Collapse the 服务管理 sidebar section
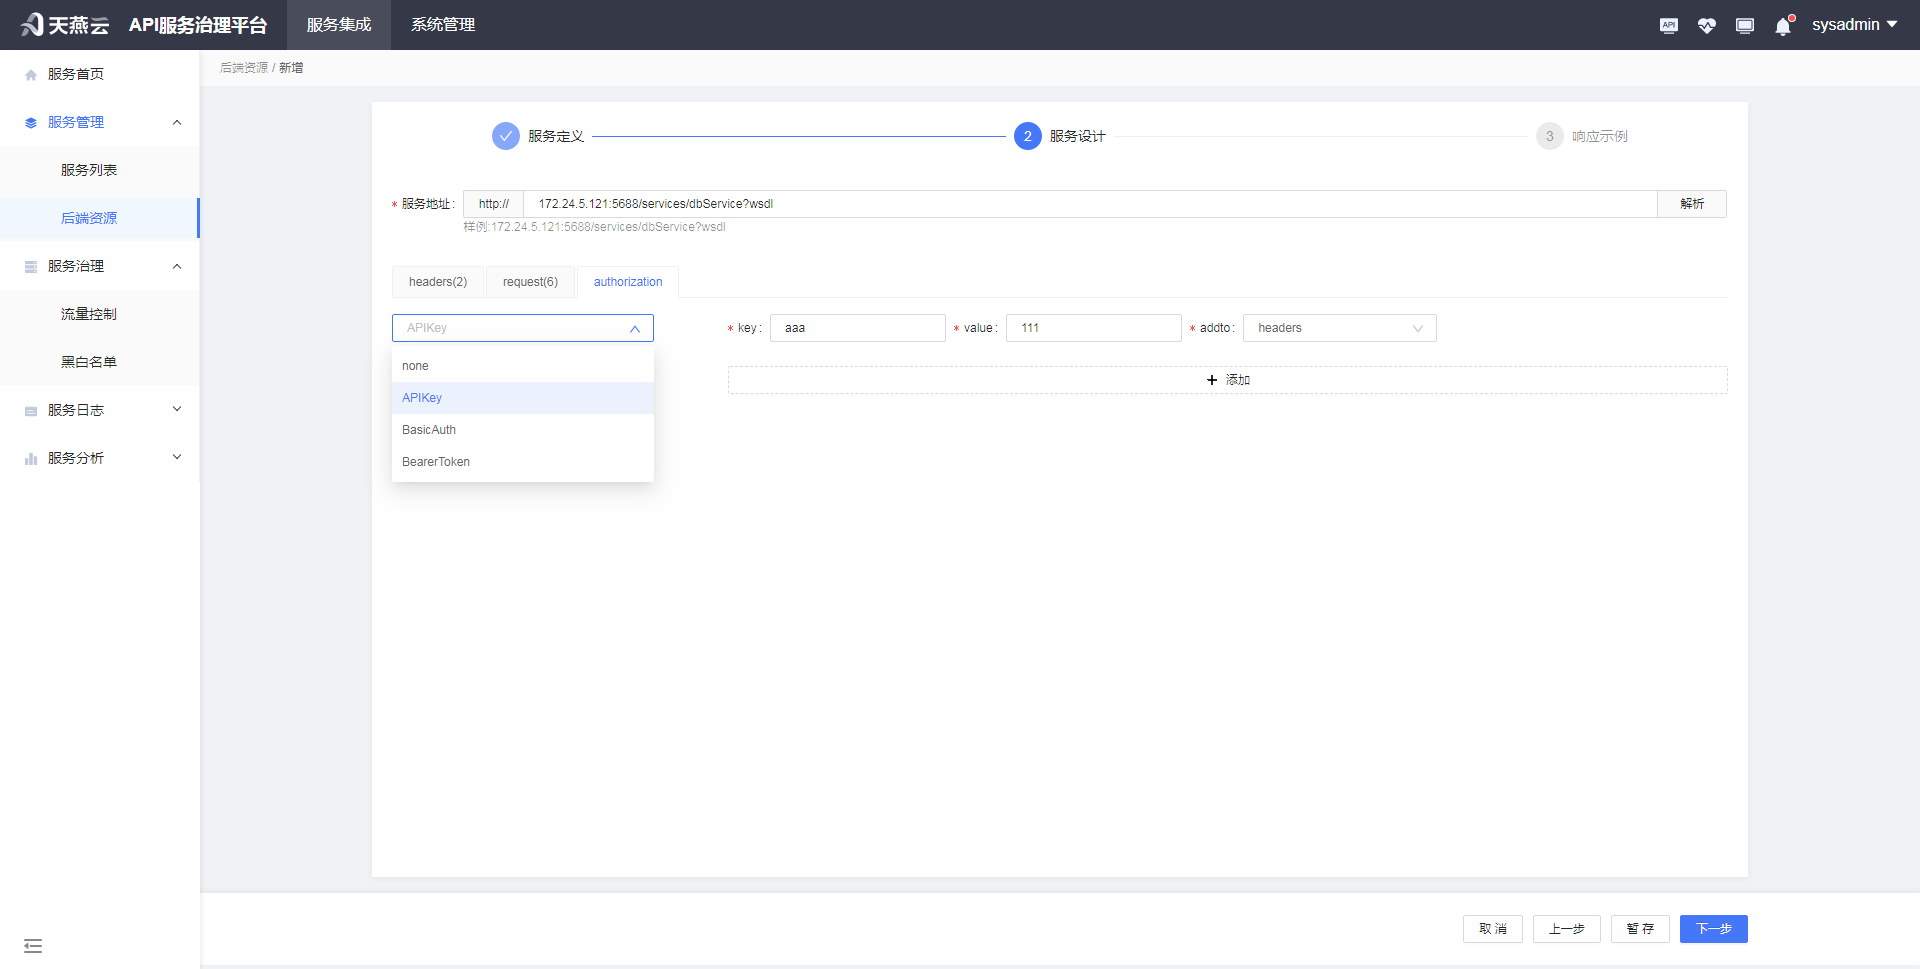The height and width of the screenshot is (969, 1920). point(176,121)
